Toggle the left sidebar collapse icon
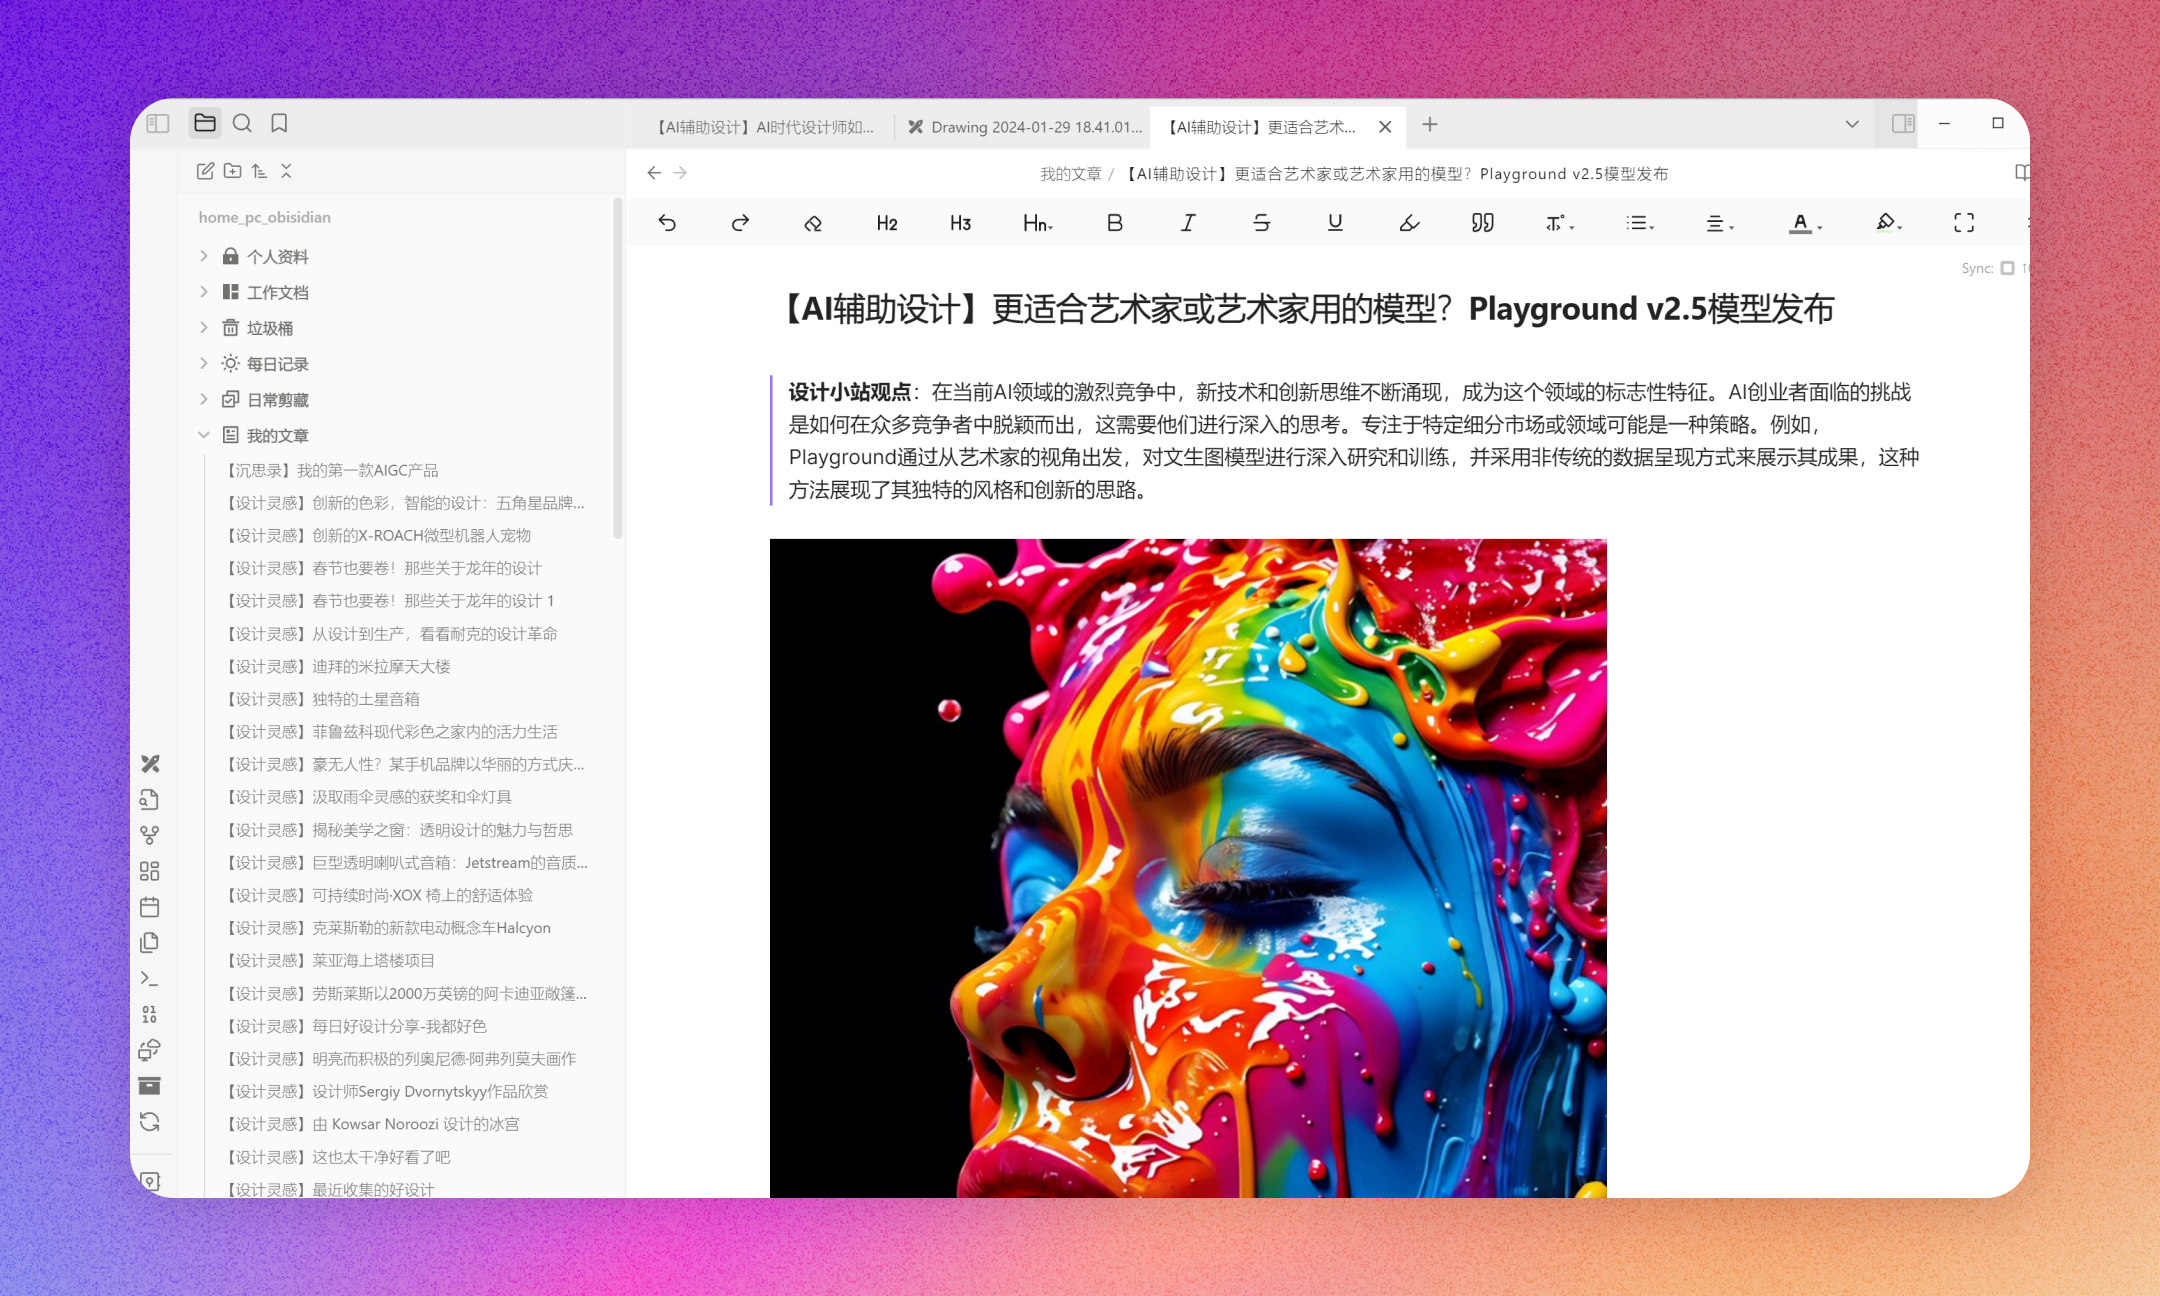This screenshot has height=1296, width=2160. [158, 123]
